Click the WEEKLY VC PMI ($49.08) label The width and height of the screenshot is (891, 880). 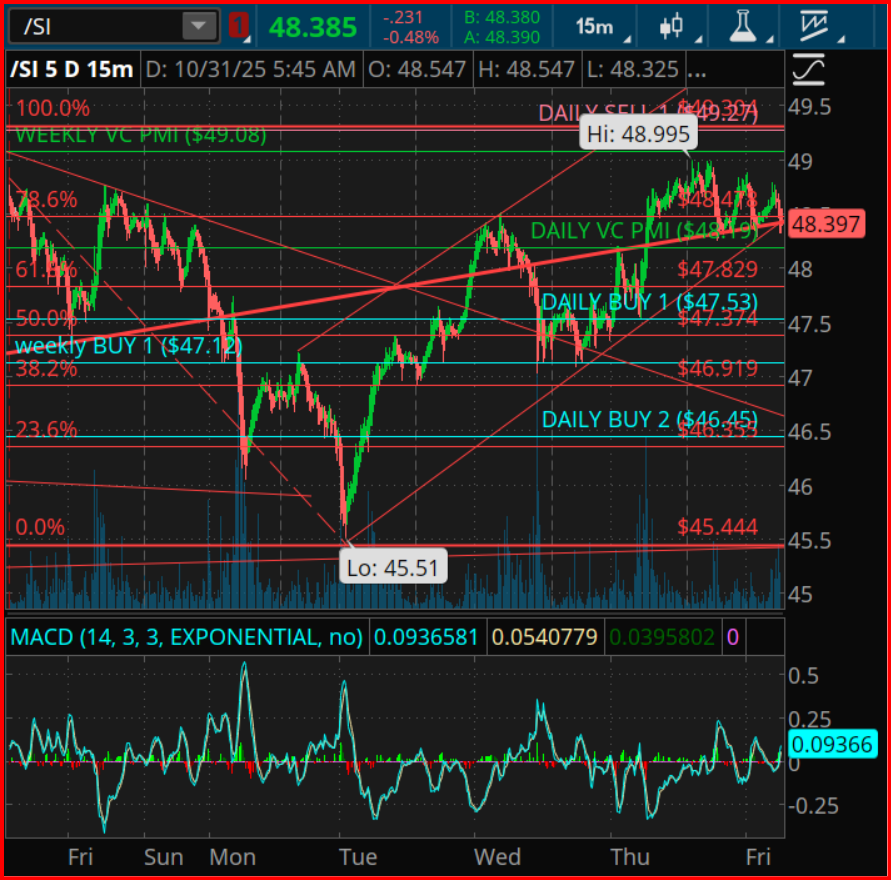[140, 134]
